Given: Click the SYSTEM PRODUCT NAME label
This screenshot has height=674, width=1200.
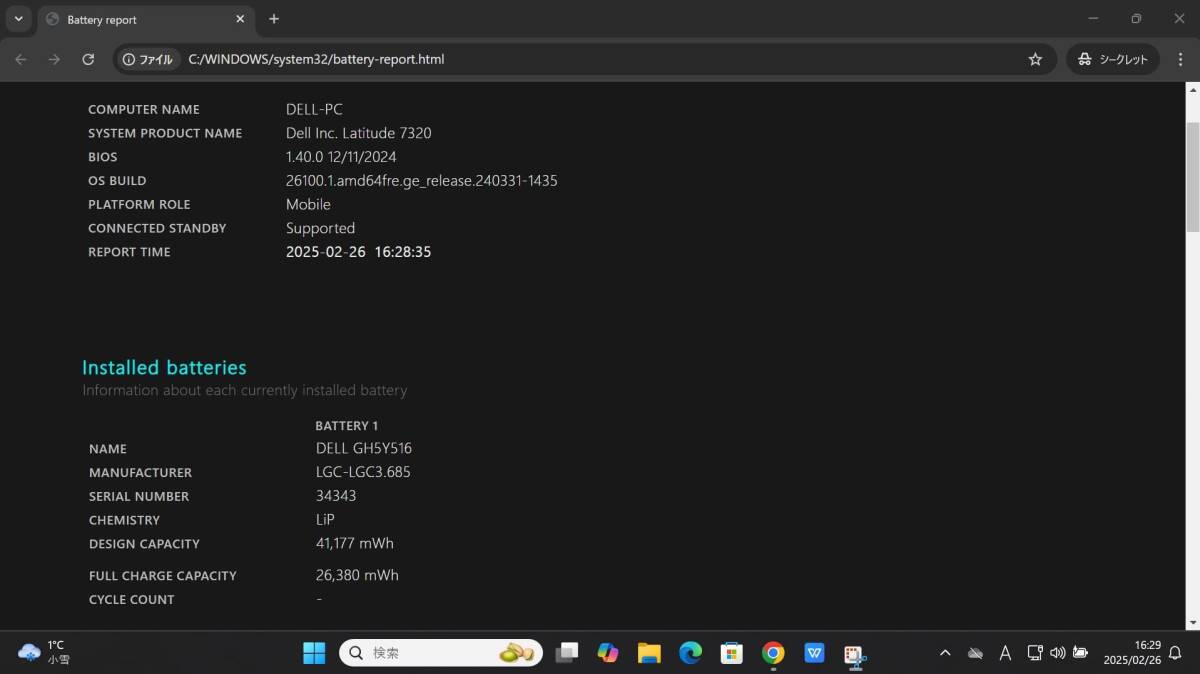Looking at the screenshot, I should coord(165,133).
